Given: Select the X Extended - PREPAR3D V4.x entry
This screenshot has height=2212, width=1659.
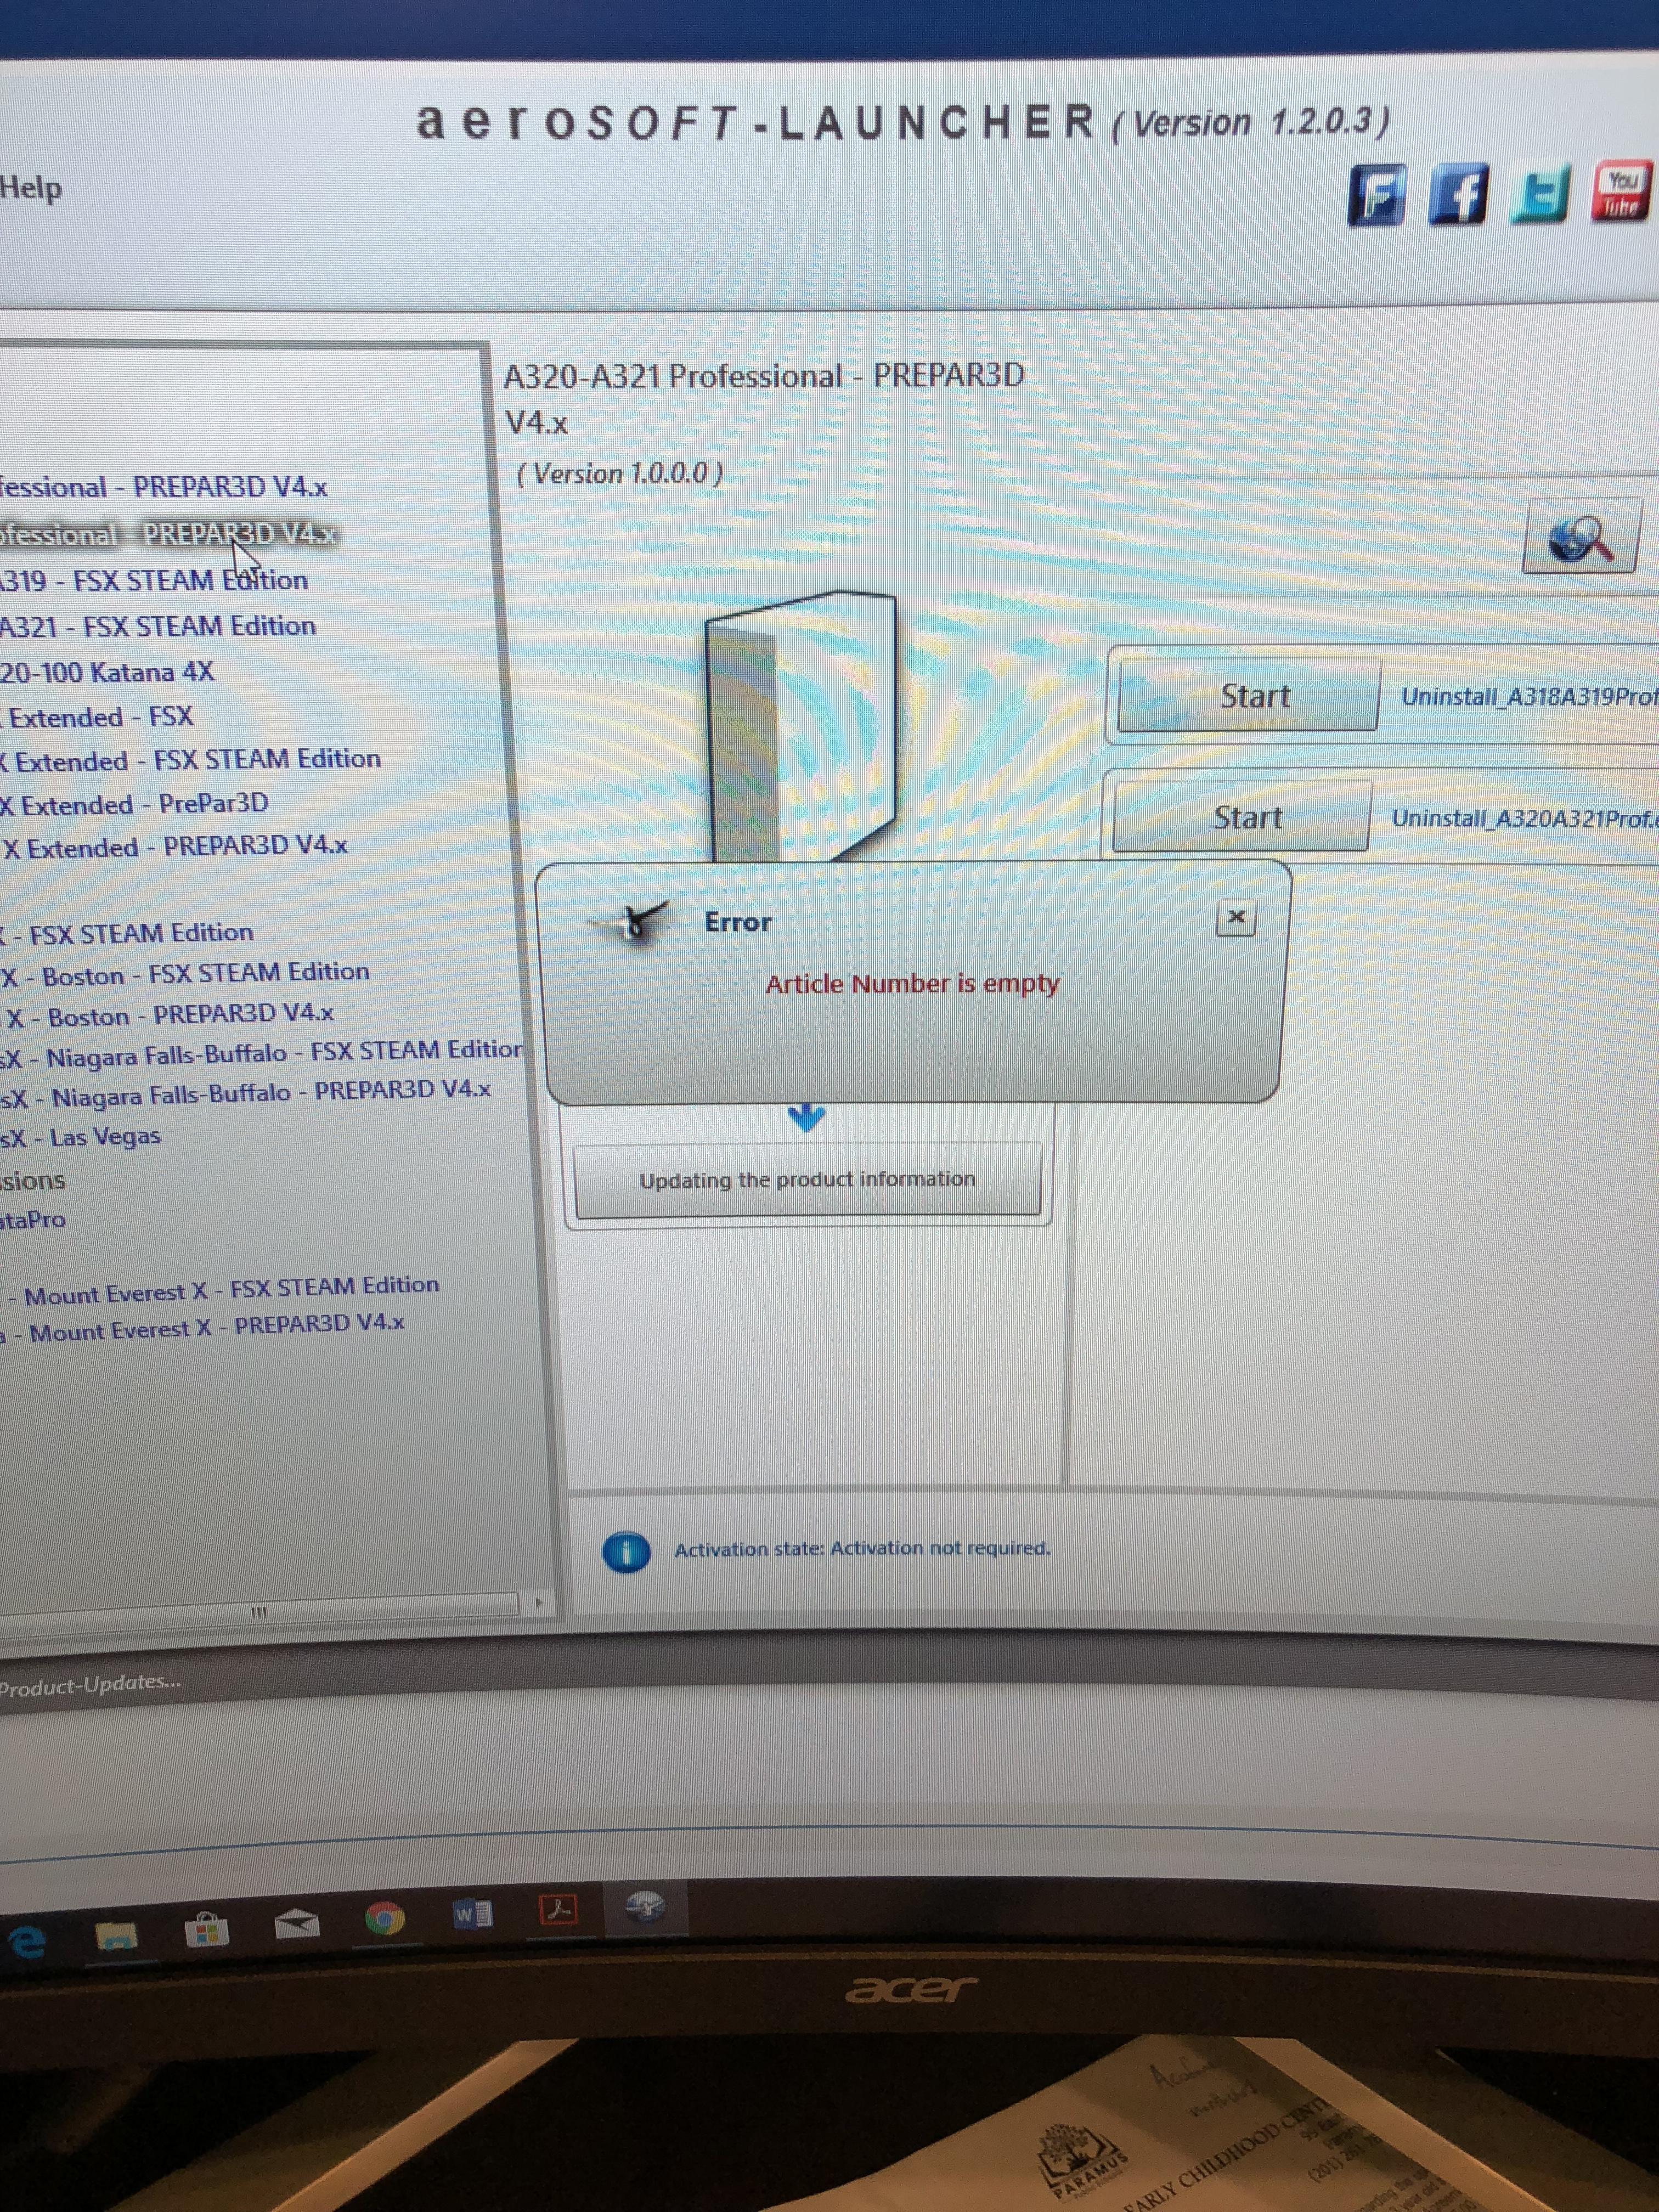Looking at the screenshot, I should 175,846.
